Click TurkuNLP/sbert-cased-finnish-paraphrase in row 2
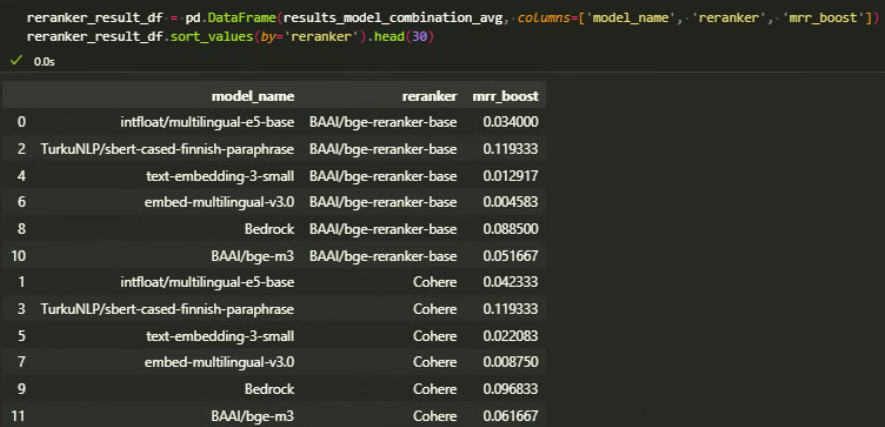 pos(167,149)
